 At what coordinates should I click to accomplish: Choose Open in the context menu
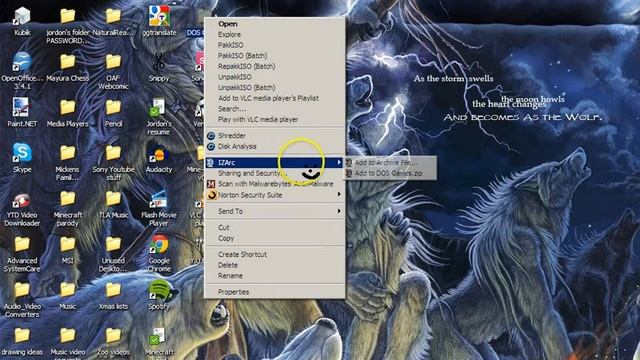274,24
